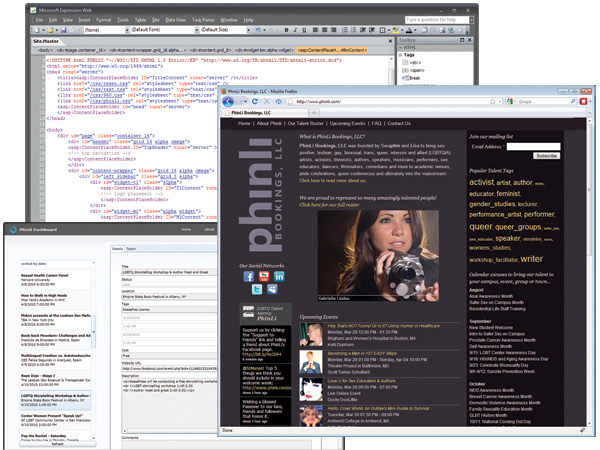Click the Open folder icon in Expression Web toolbar

click(50, 30)
